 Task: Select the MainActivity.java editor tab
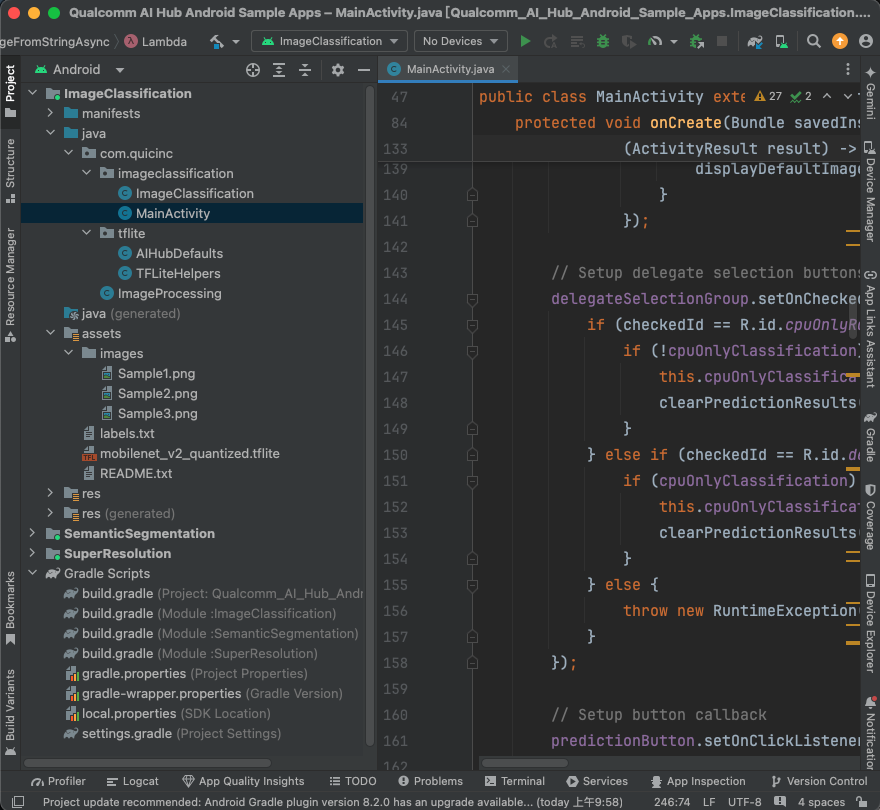pos(449,69)
